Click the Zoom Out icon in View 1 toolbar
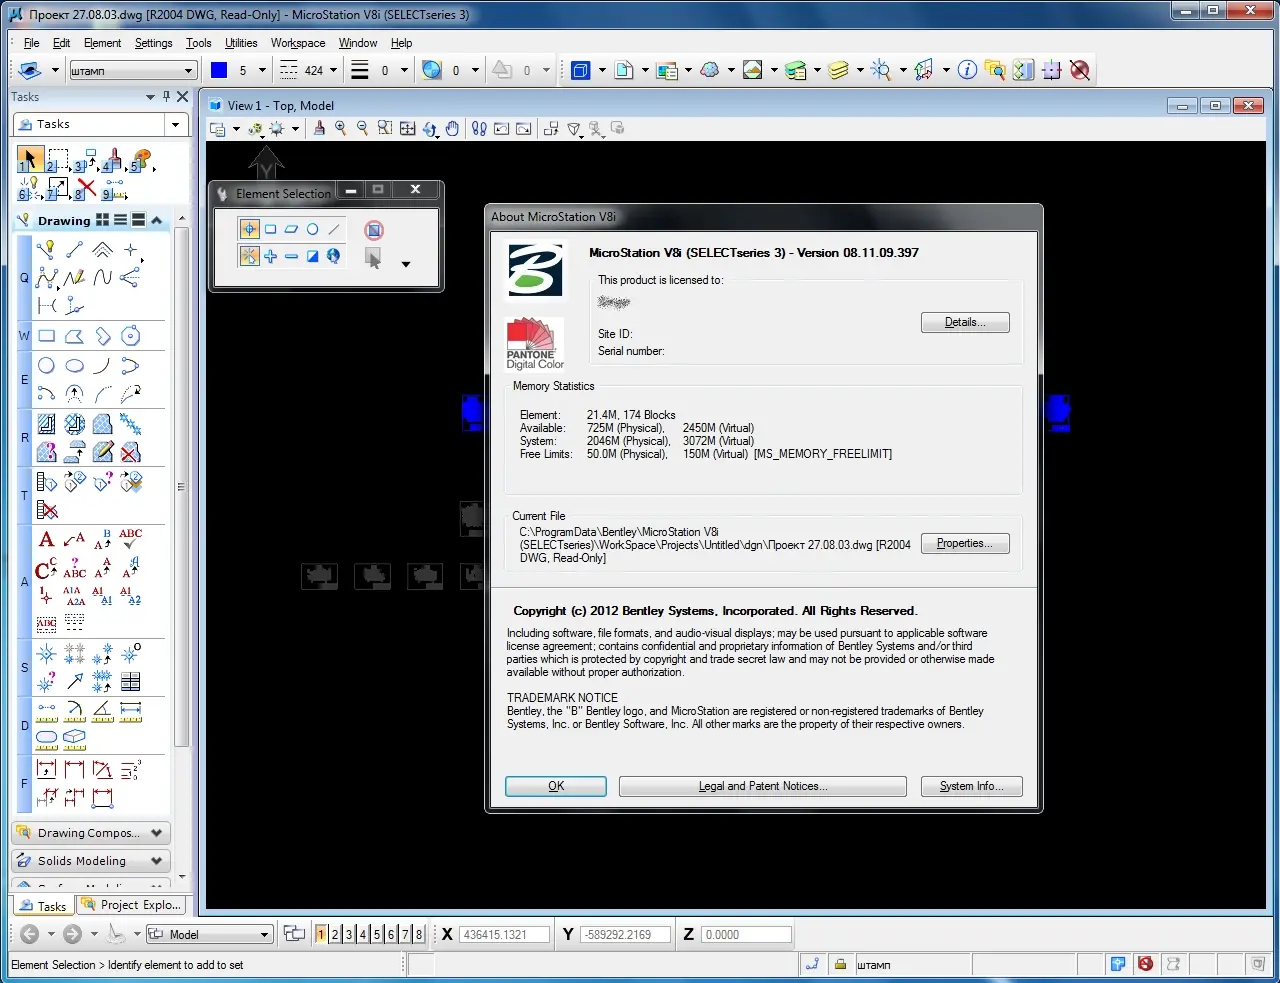 tap(362, 129)
